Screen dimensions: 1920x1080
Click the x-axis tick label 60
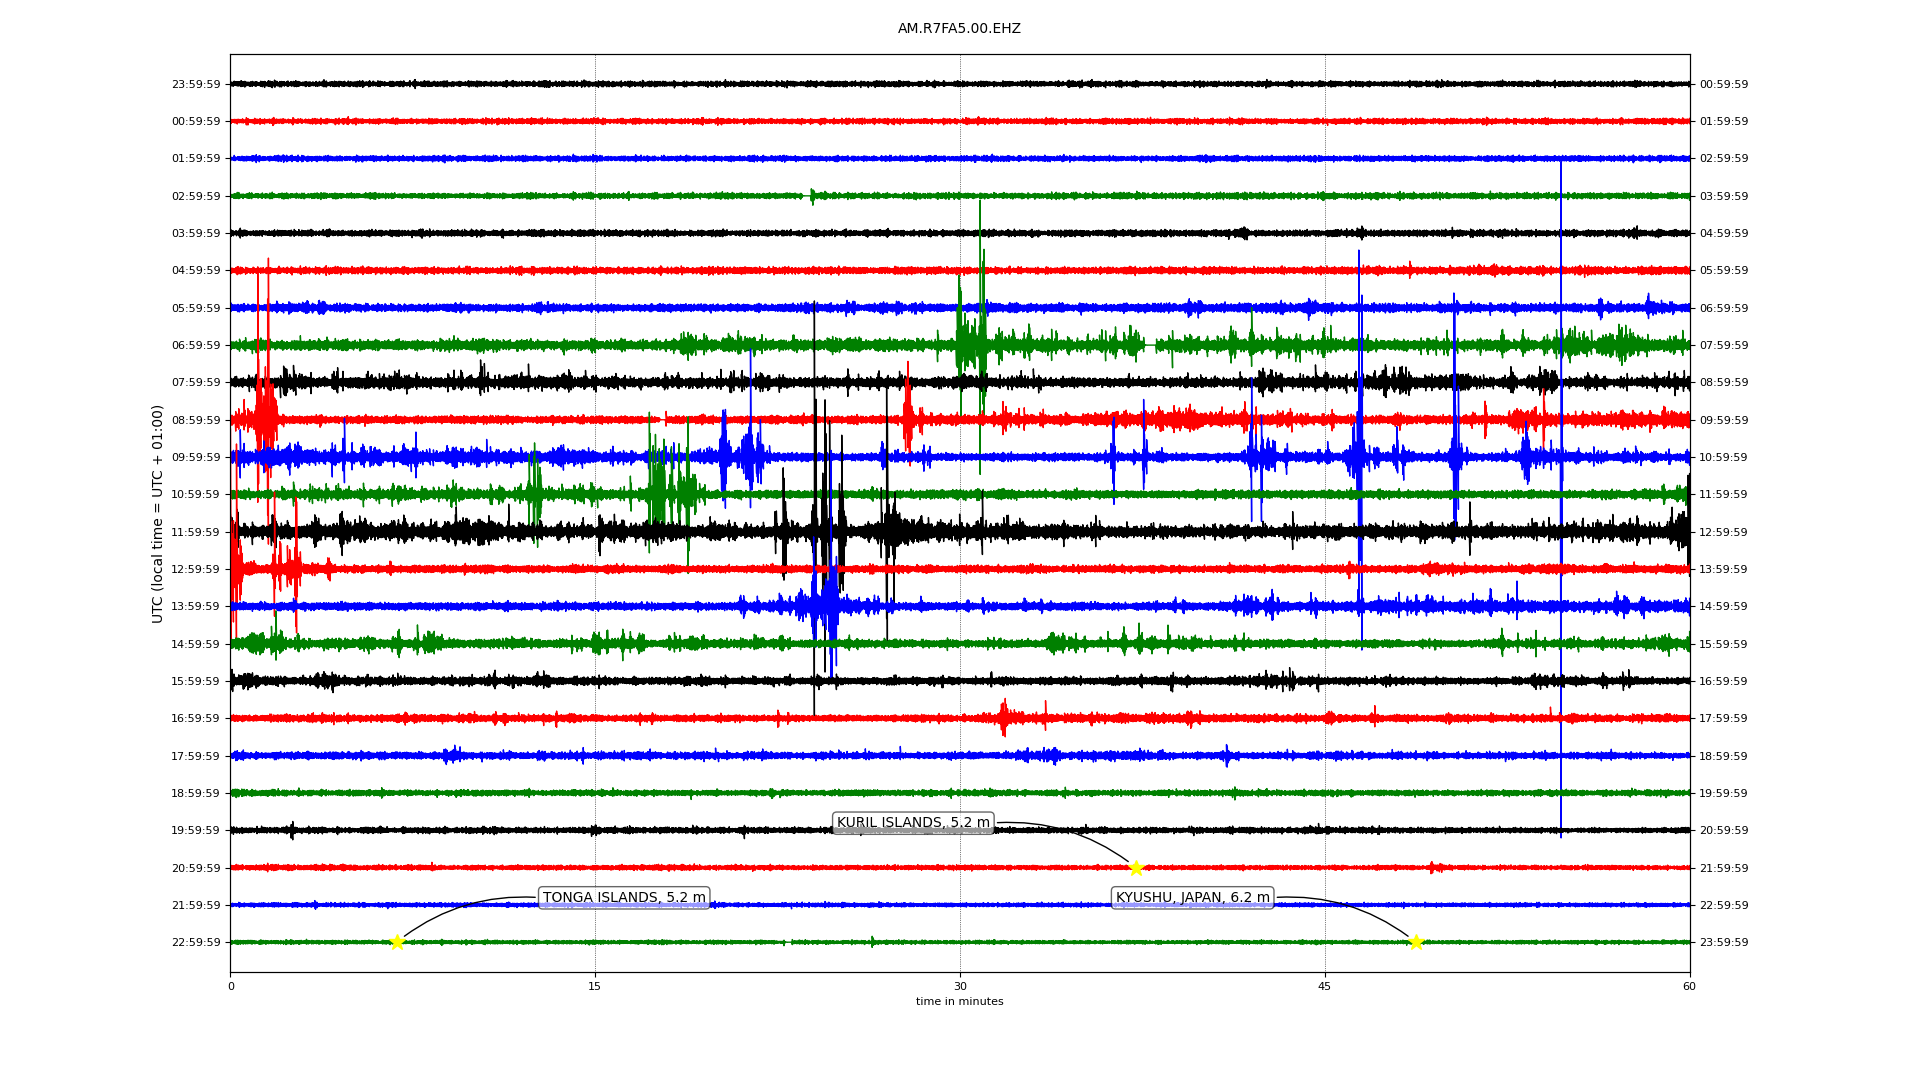tap(1689, 987)
